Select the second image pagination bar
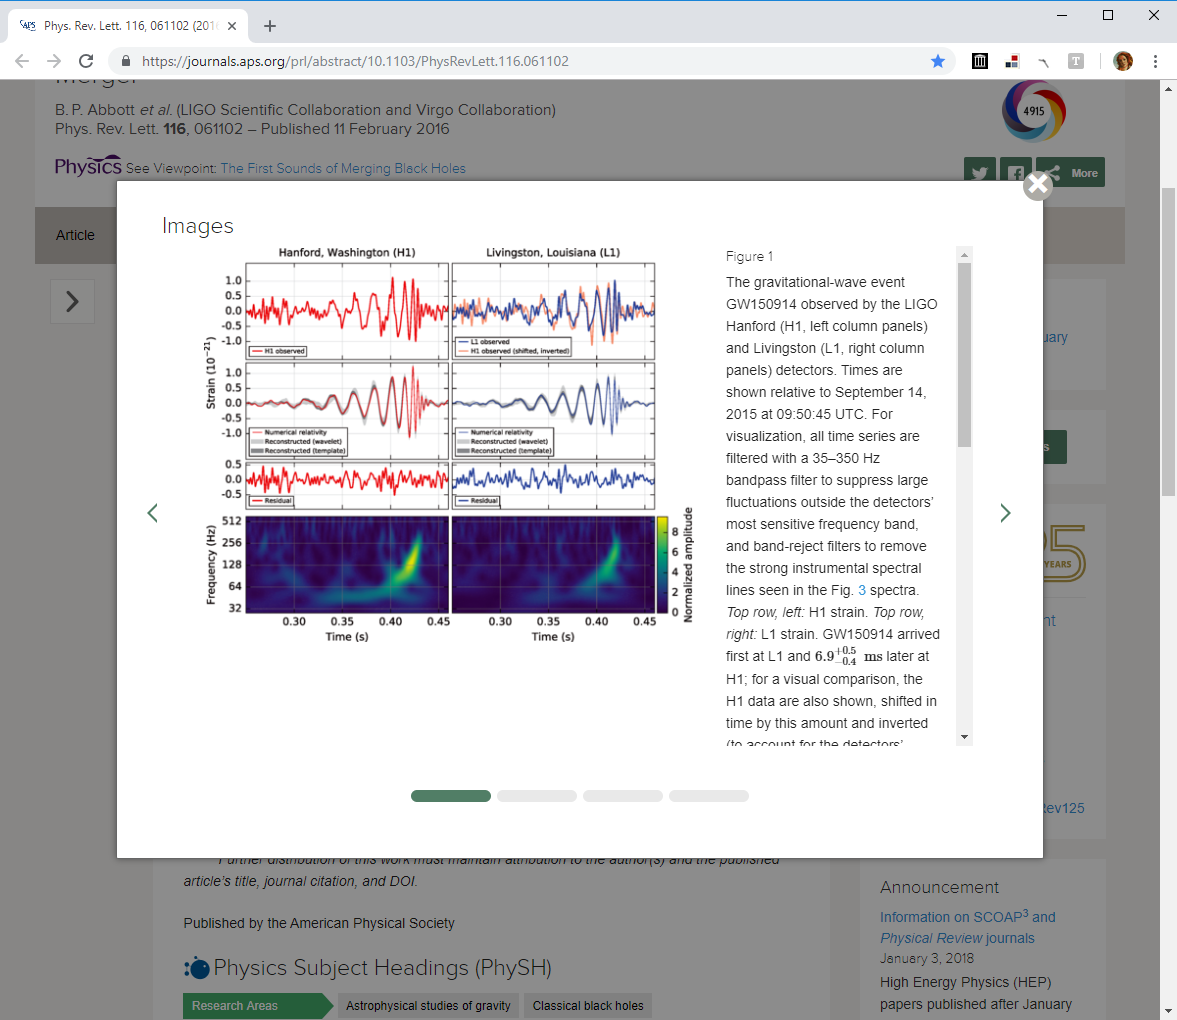 pyautogui.click(x=537, y=796)
